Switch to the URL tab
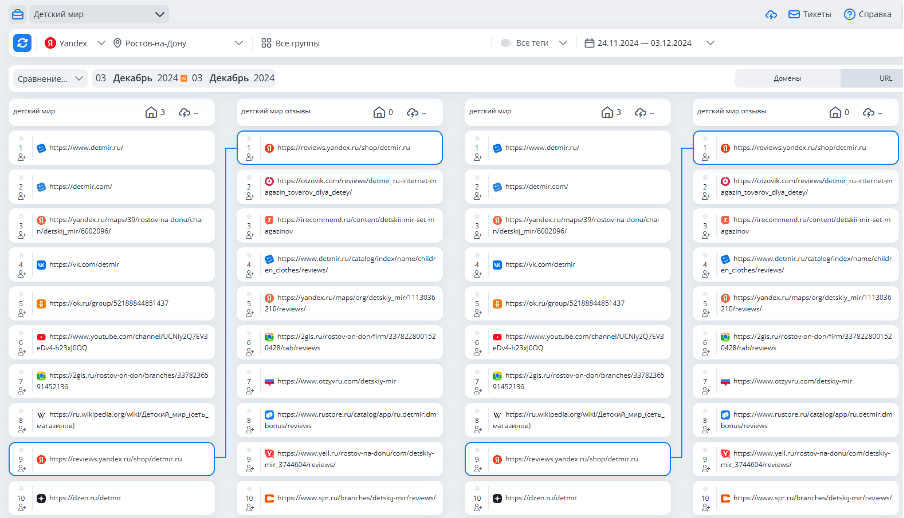 [x=886, y=78]
